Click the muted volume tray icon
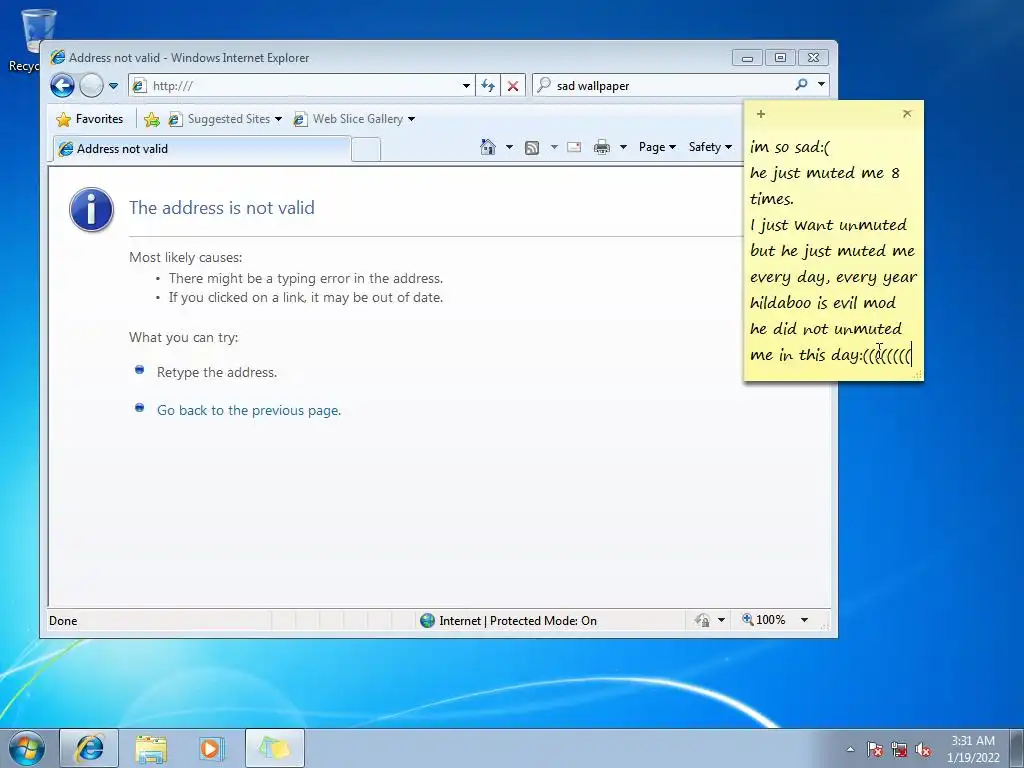1024x768 pixels. coord(923,749)
